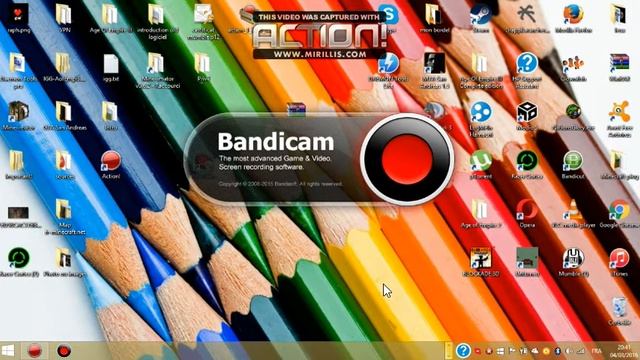Click the FRA keyboard language indicator

[596, 351]
